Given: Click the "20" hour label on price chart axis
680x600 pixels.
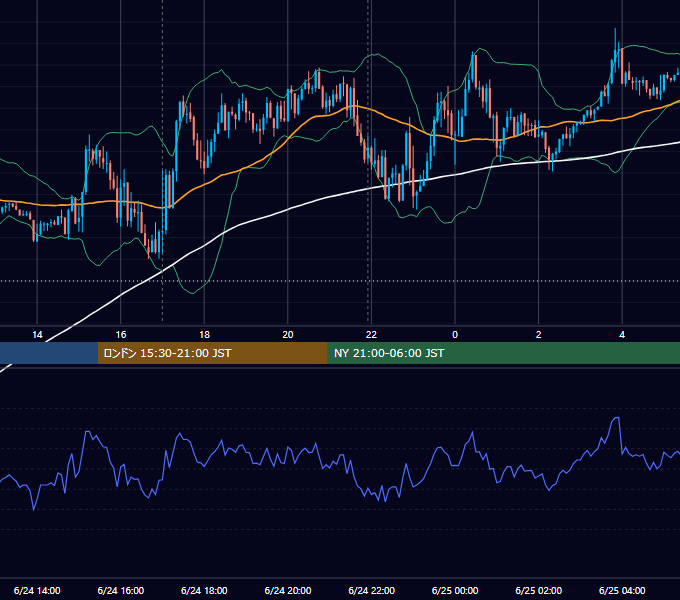Looking at the screenshot, I should [288, 335].
